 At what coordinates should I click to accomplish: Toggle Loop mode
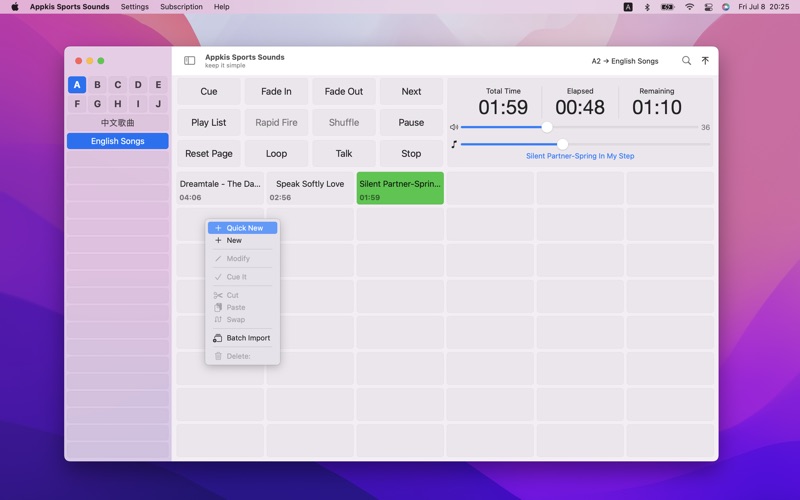click(276, 154)
